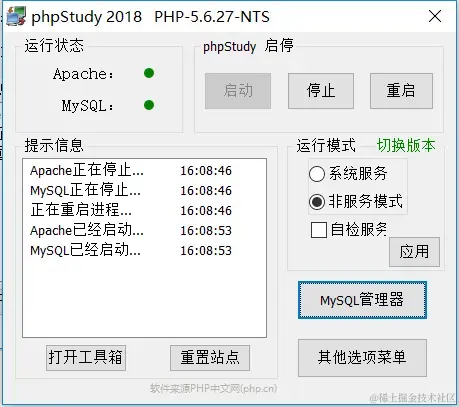Open the MySQL管理器 dropdown button
The height and width of the screenshot is (407, 459).
click(362, 300)
